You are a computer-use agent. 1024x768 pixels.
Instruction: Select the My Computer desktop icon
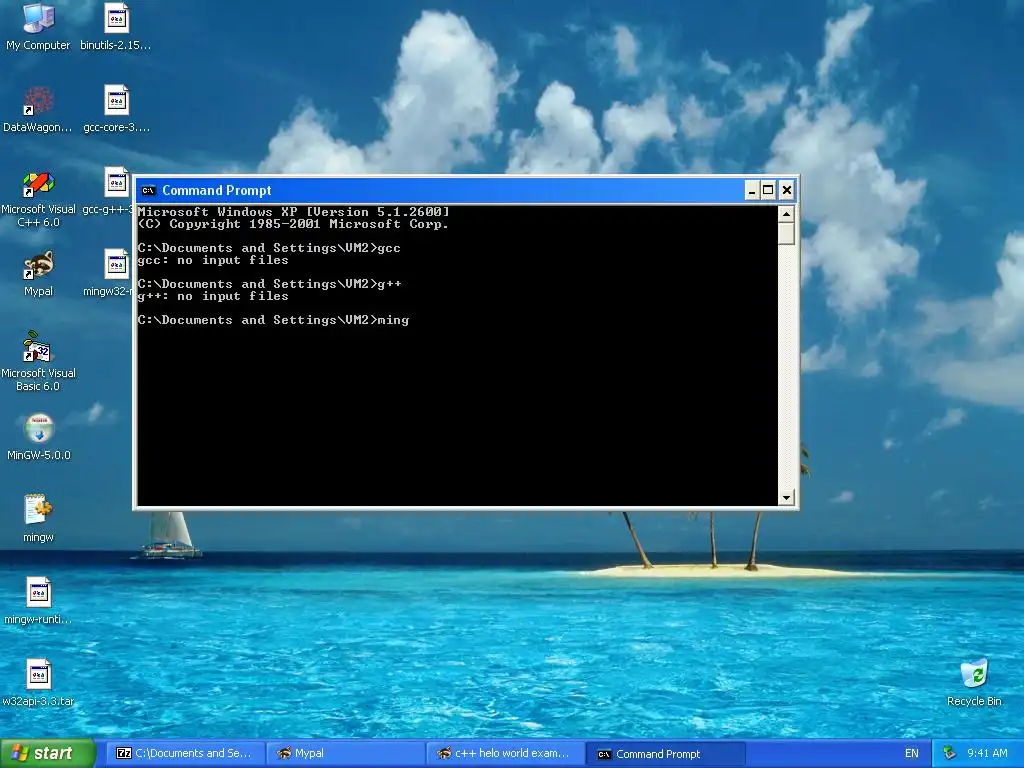coord(38,18)
